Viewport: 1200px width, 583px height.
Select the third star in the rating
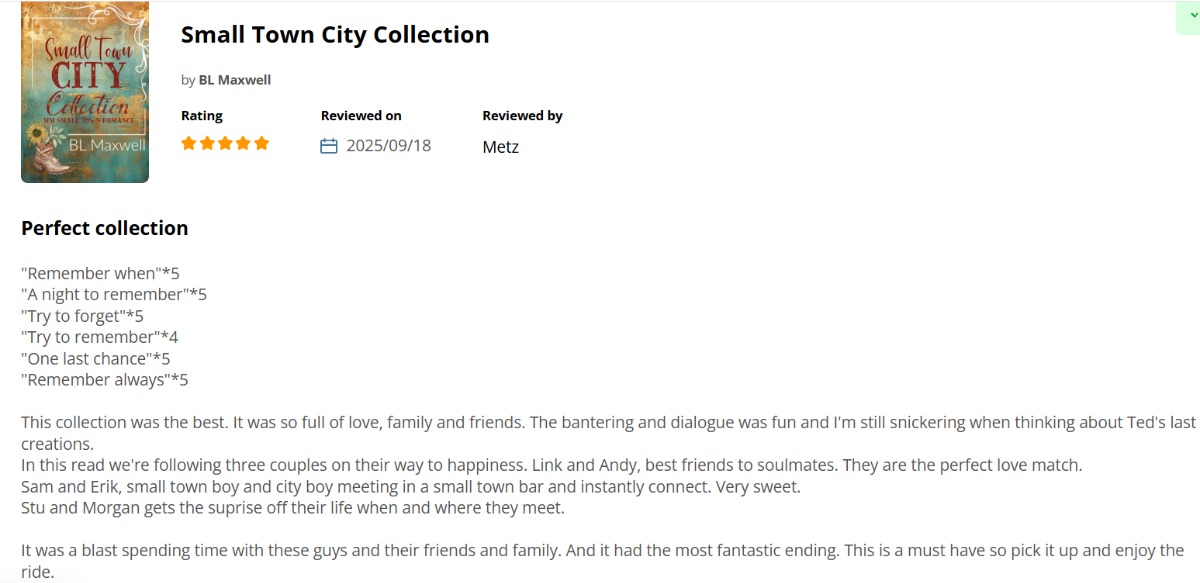225,143
